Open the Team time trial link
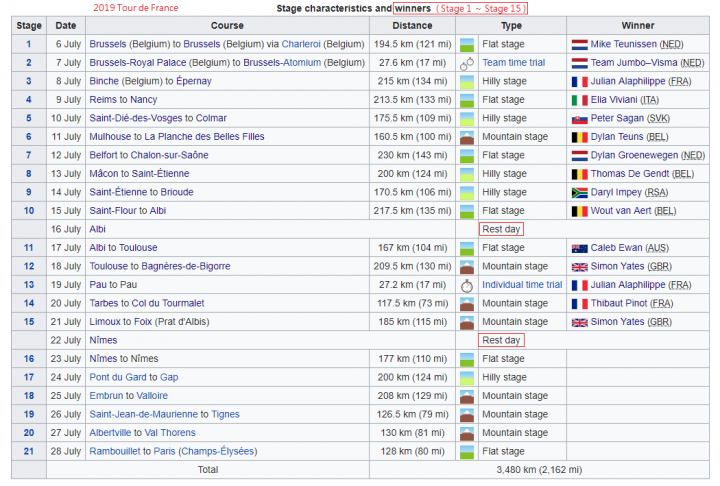The height and width of the screenshot is (486, 720). [x=513, y=63]
